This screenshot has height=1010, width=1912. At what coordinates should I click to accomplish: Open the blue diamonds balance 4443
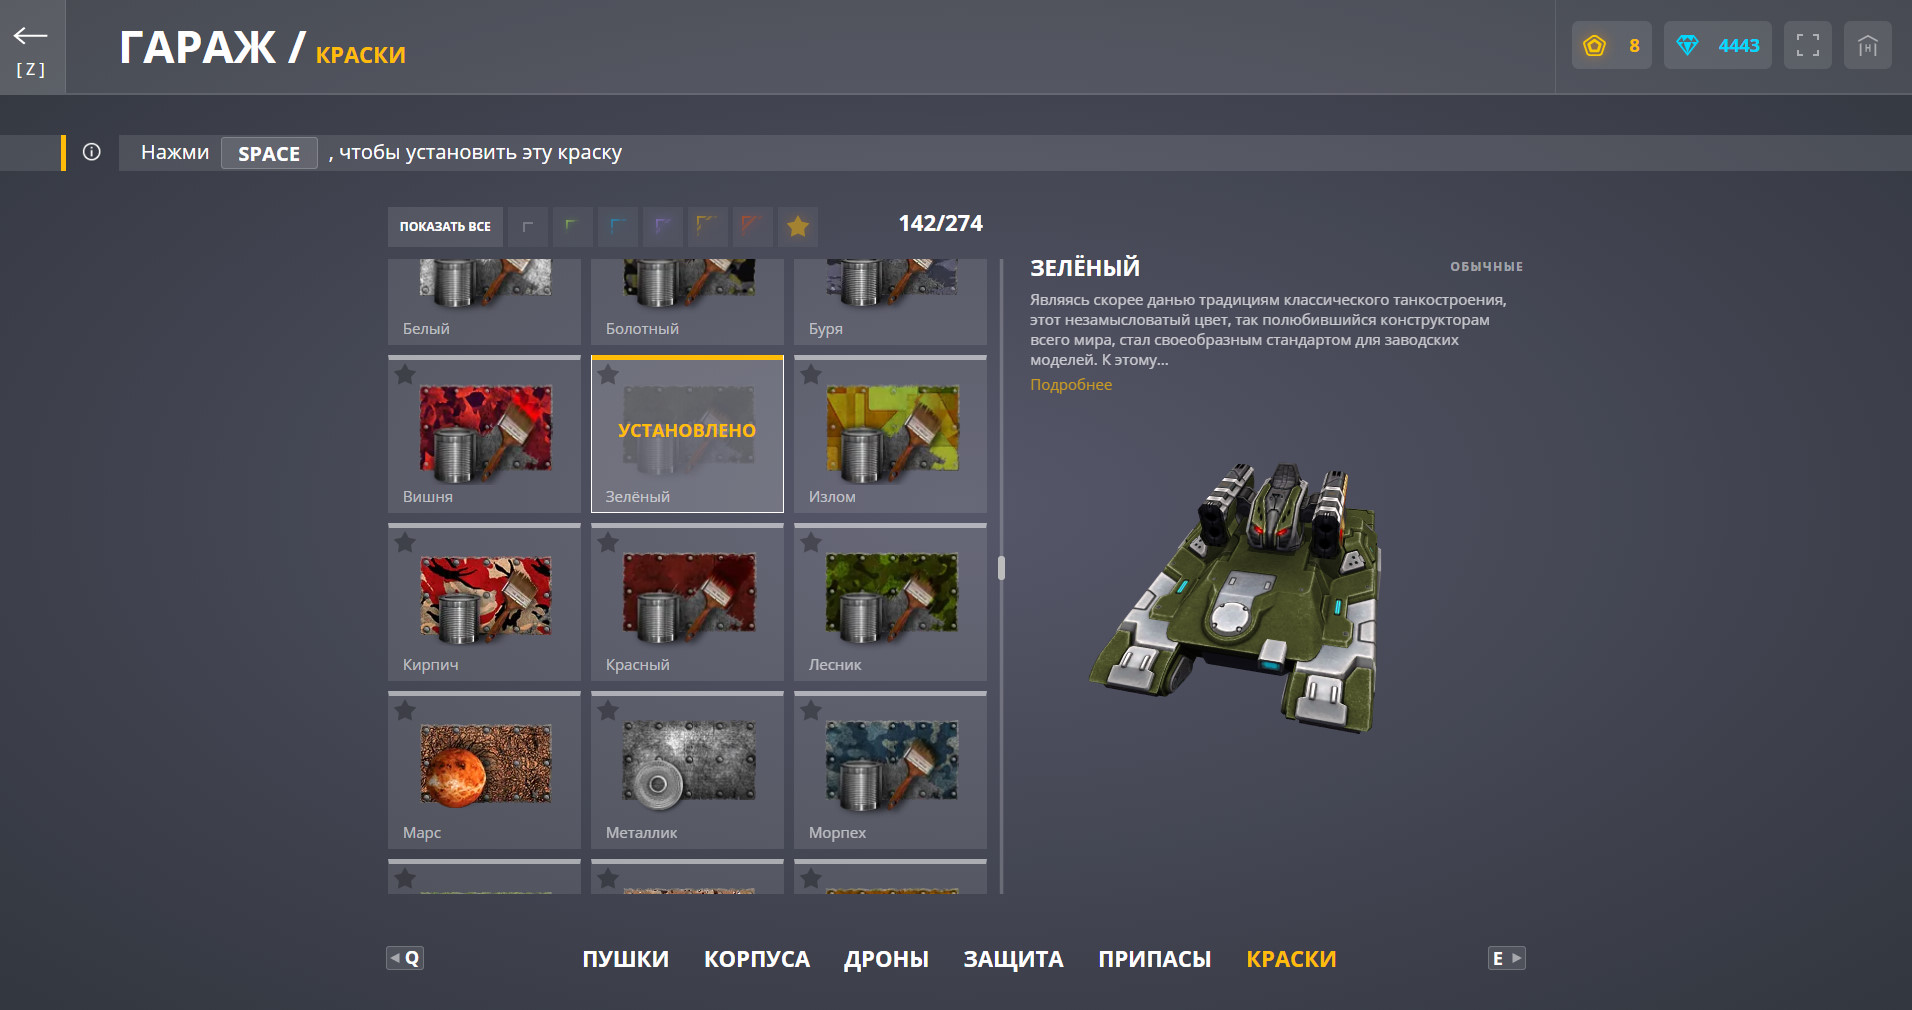1717,45
